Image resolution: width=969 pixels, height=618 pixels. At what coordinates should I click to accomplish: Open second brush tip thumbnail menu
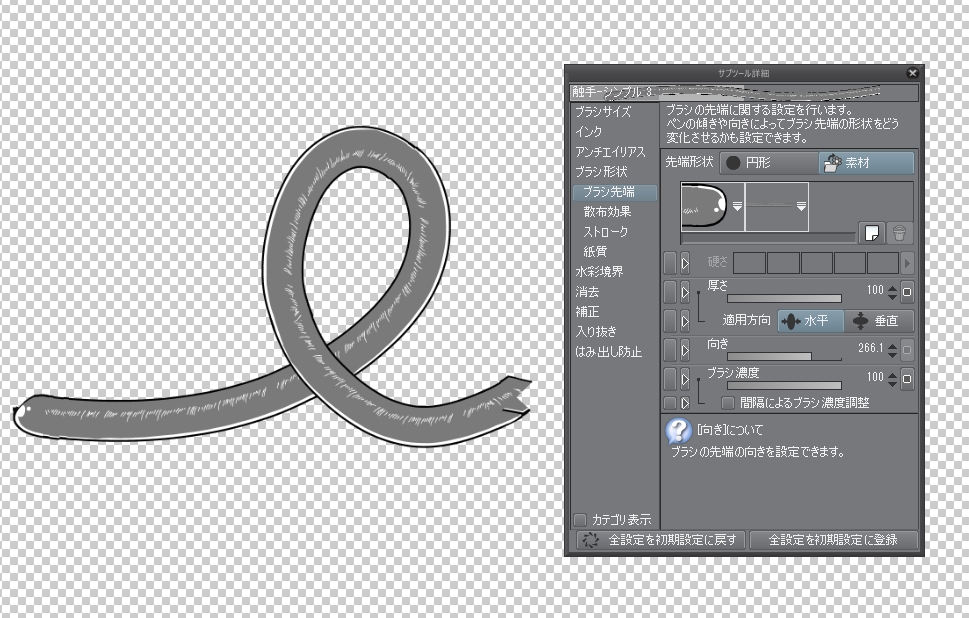[x=801, y=207]
